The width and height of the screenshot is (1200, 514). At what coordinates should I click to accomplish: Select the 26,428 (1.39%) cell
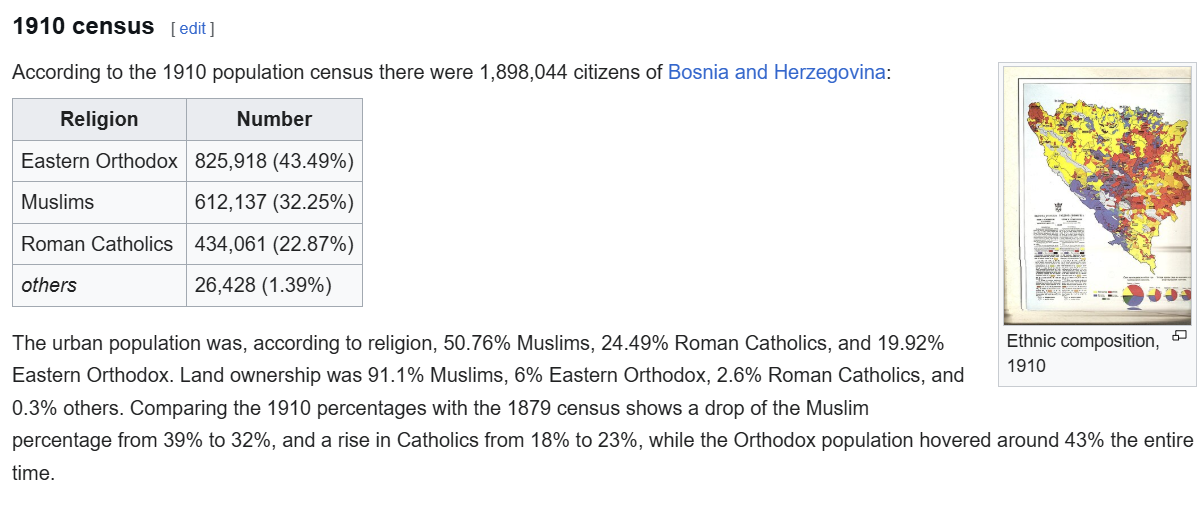tap(274, 285)
